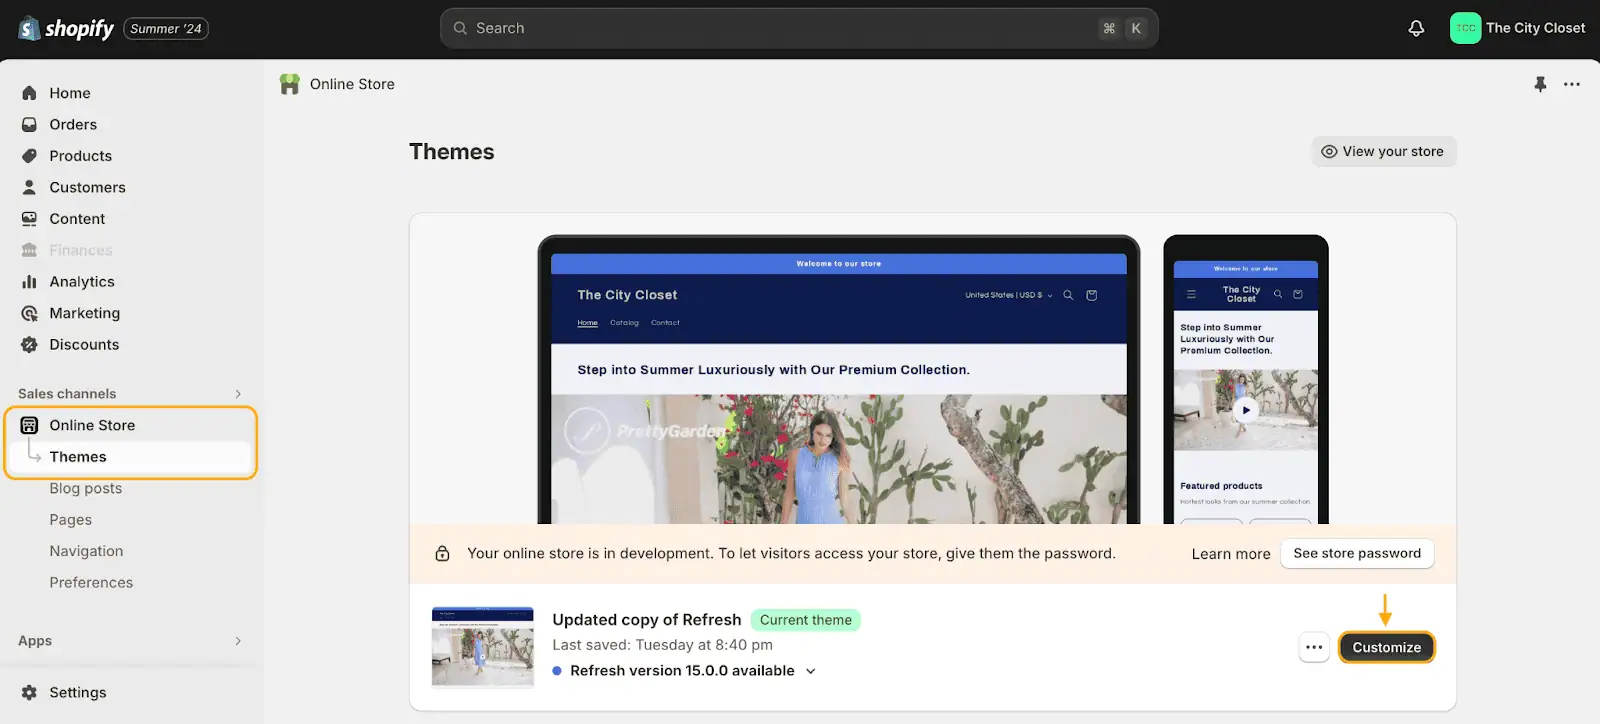Click the Content icon in the sidebar

click(x=29, y=219)
